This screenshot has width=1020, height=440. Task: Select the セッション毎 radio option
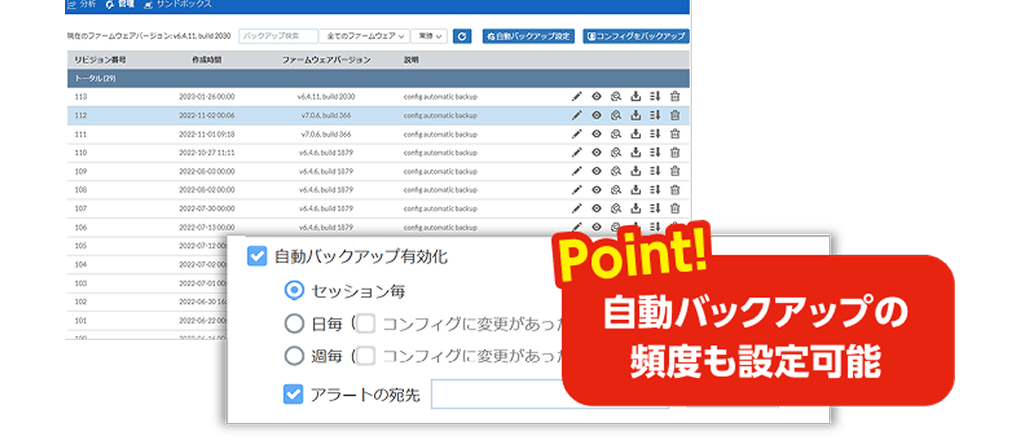(x=294, y=290)
